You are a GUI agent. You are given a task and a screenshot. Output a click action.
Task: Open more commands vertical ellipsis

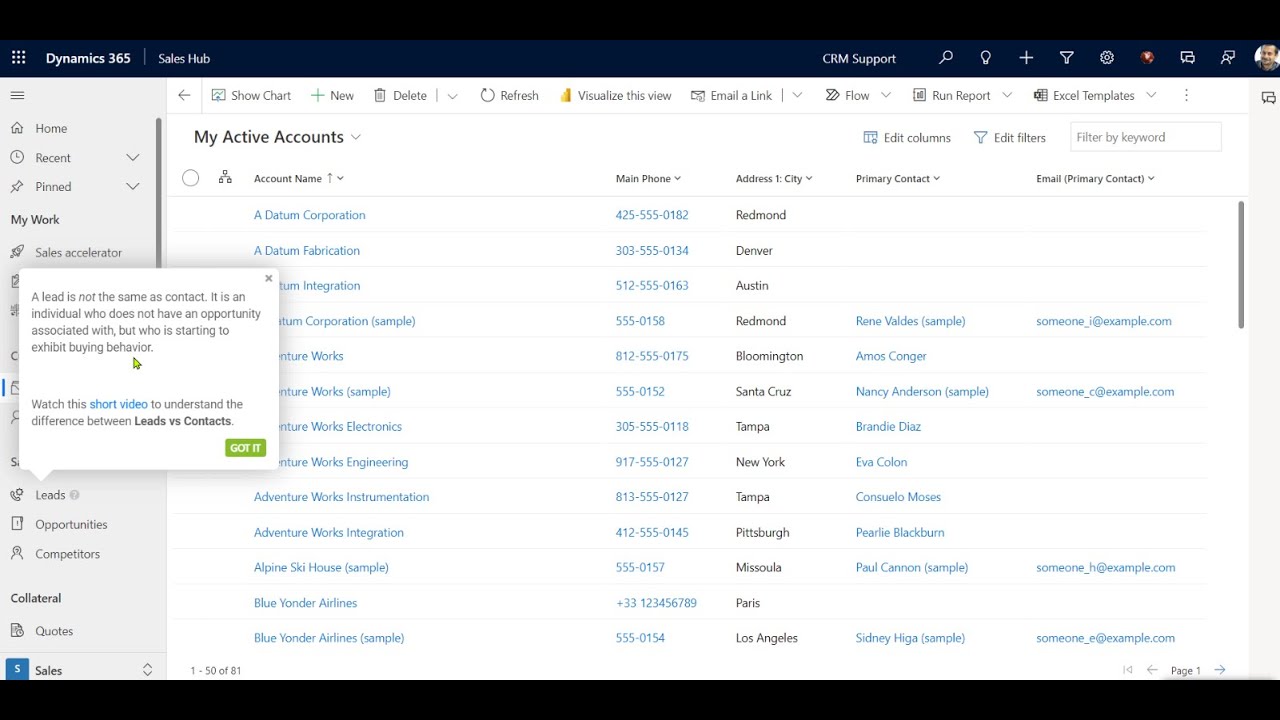(x=1186, y=95)
